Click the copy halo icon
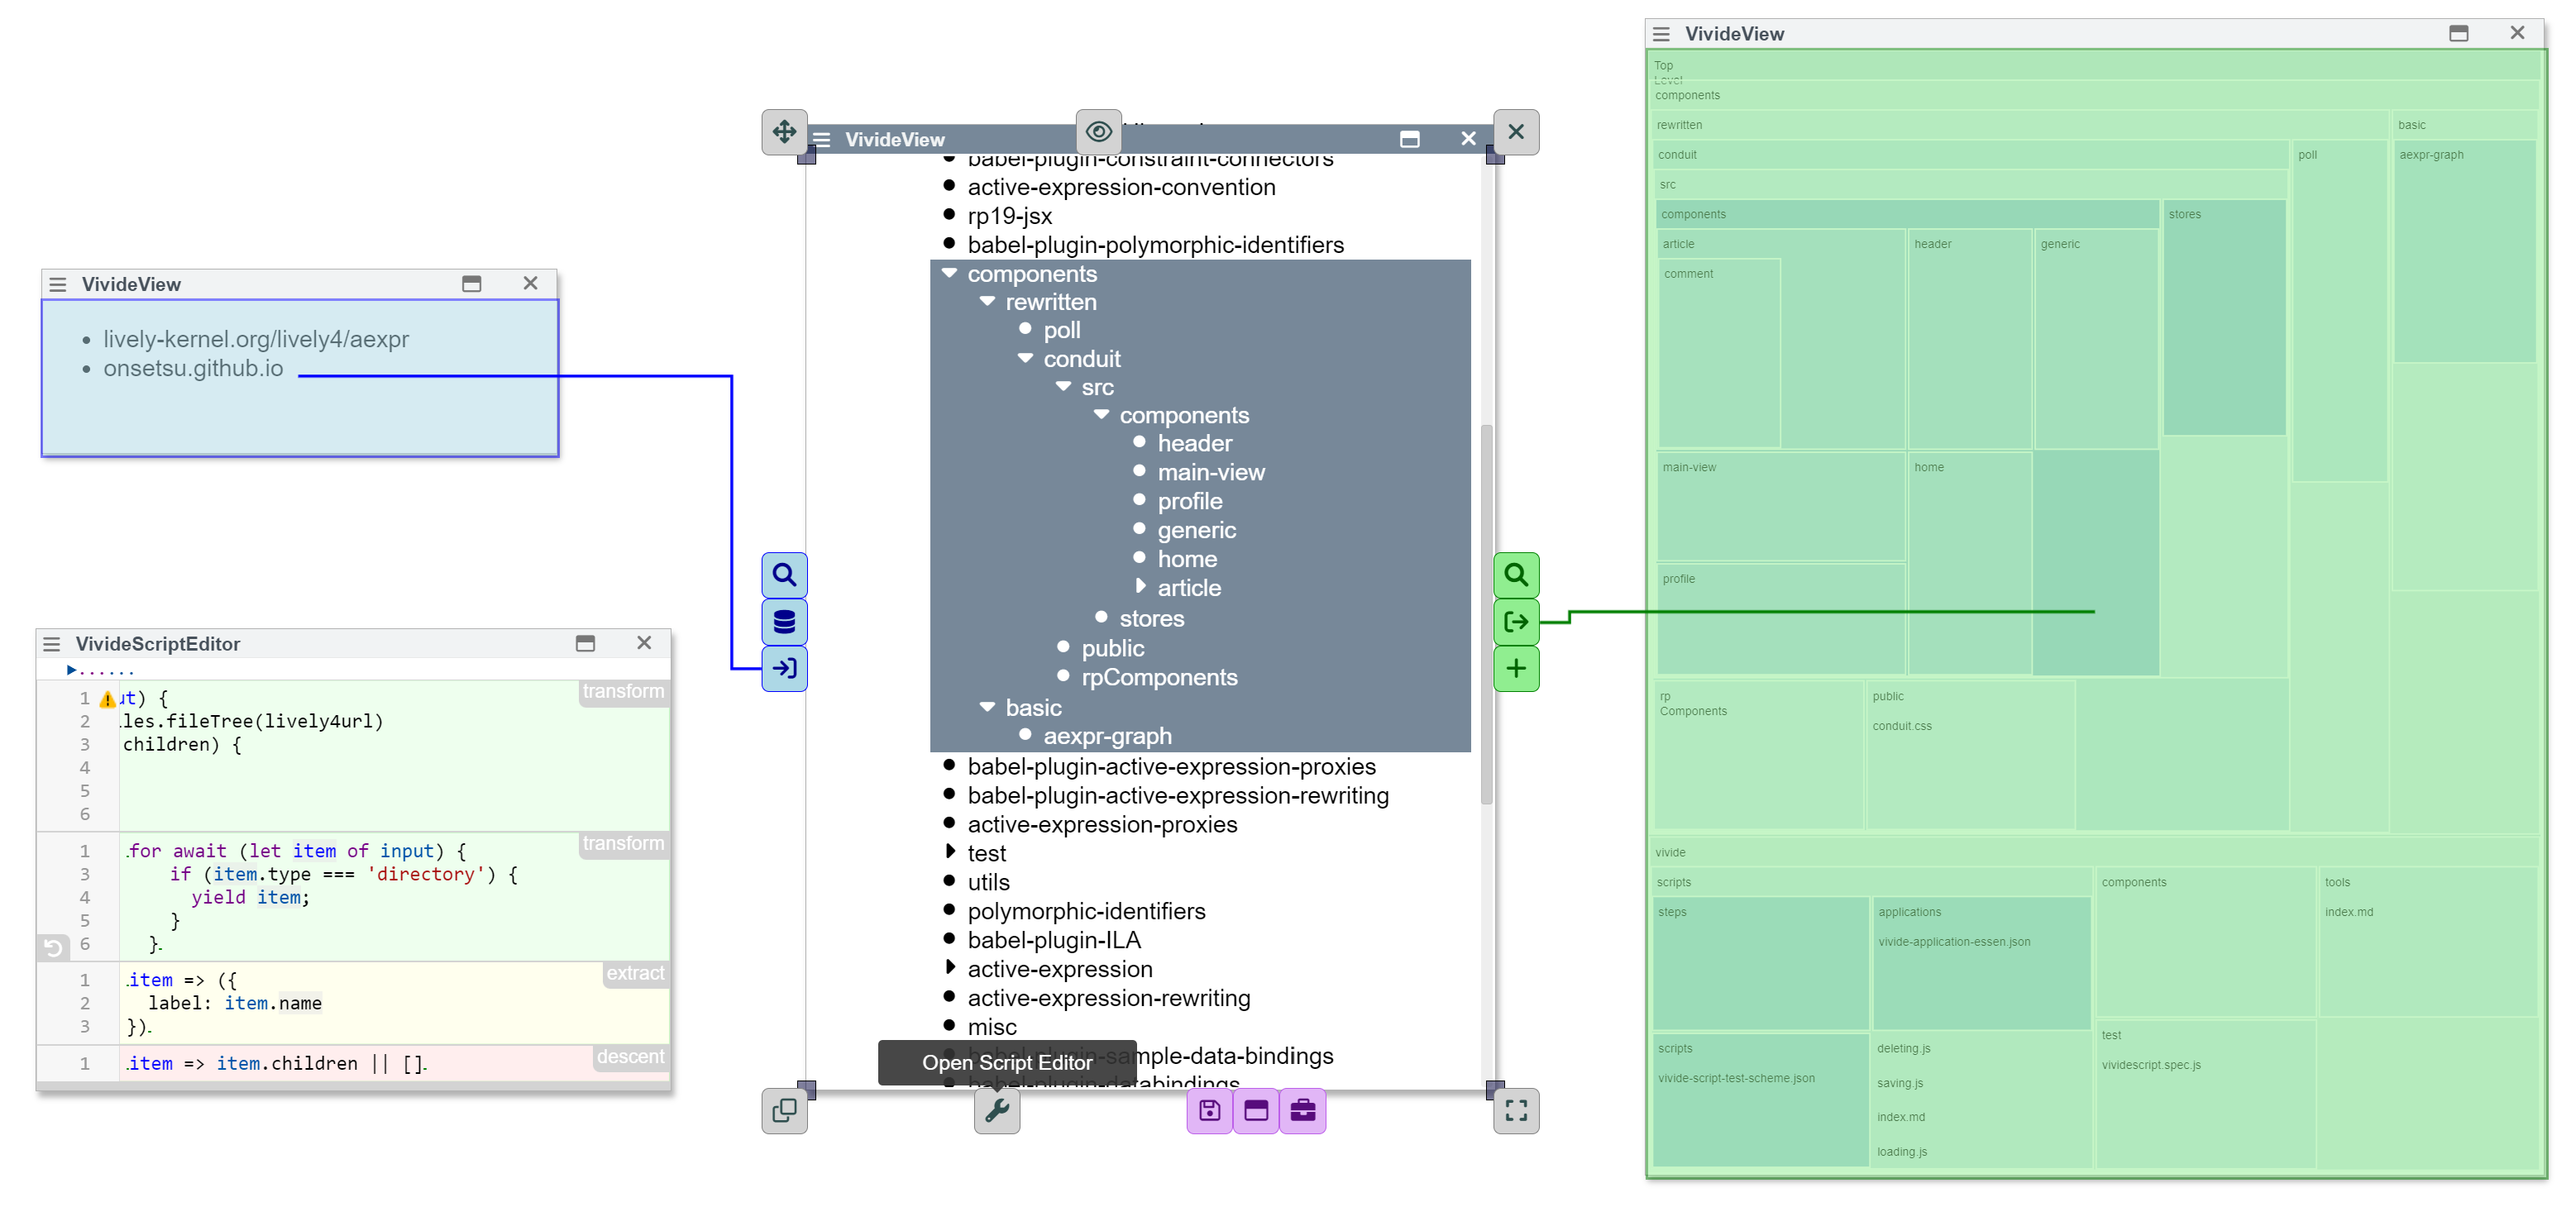2576x1207 pixels. click(784, 1111)
